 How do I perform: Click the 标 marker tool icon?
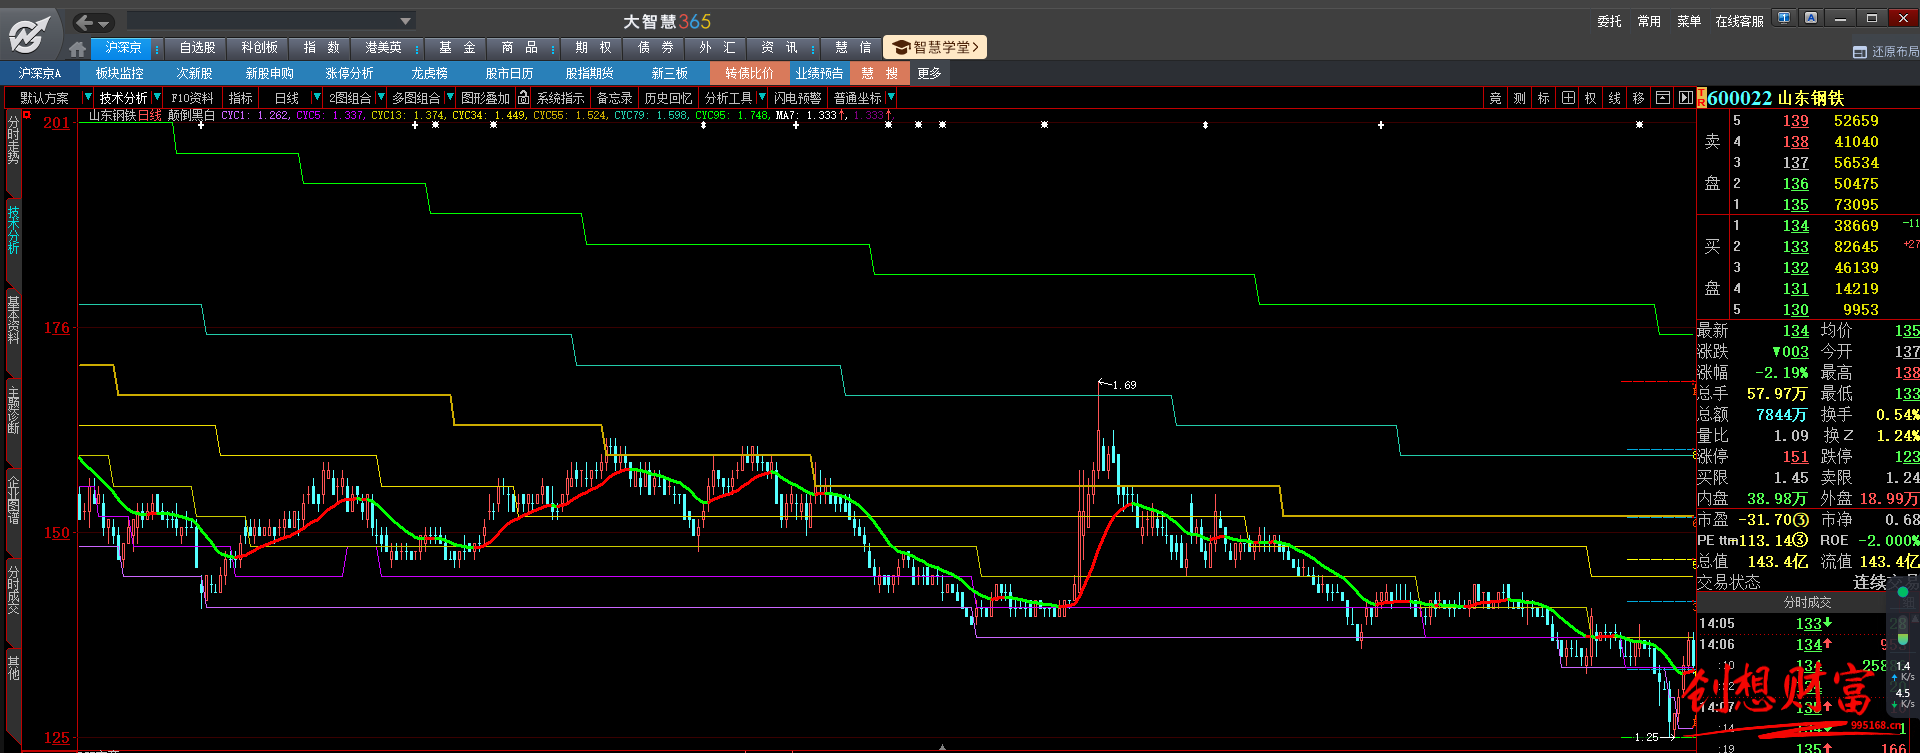[1543, 98]
